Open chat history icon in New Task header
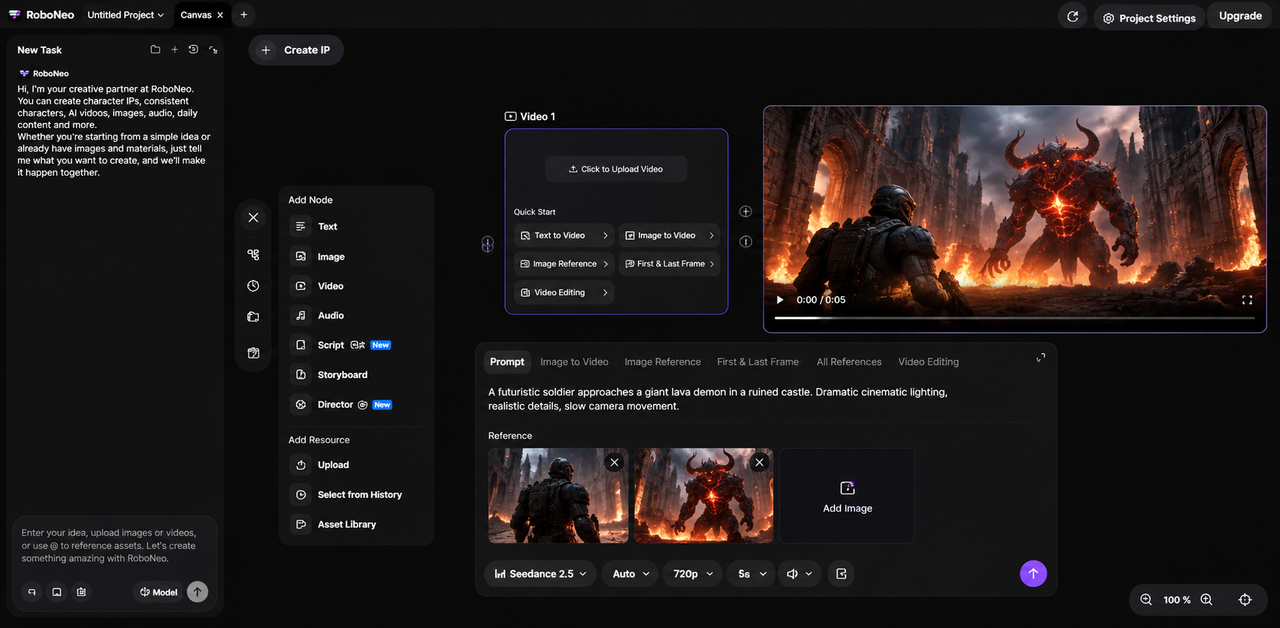1280x628 pixels. pyautogui.click(x=193, y=49)
